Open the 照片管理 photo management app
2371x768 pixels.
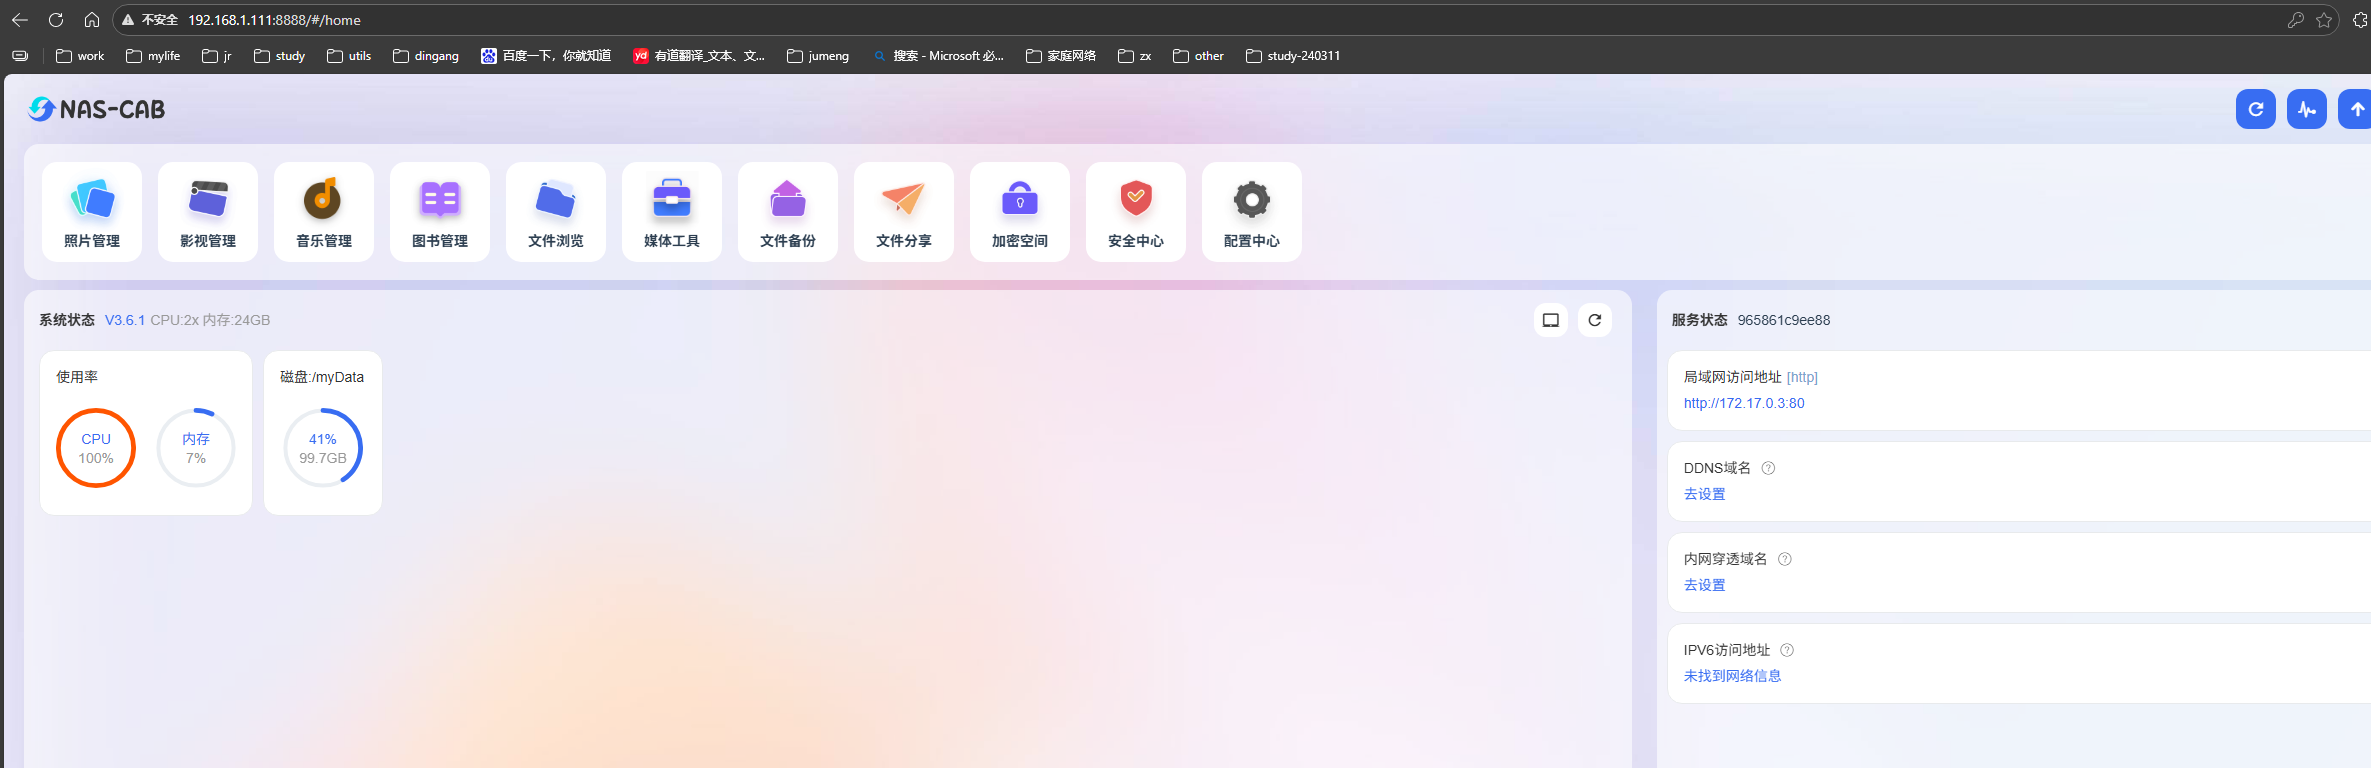click(92, 212)
